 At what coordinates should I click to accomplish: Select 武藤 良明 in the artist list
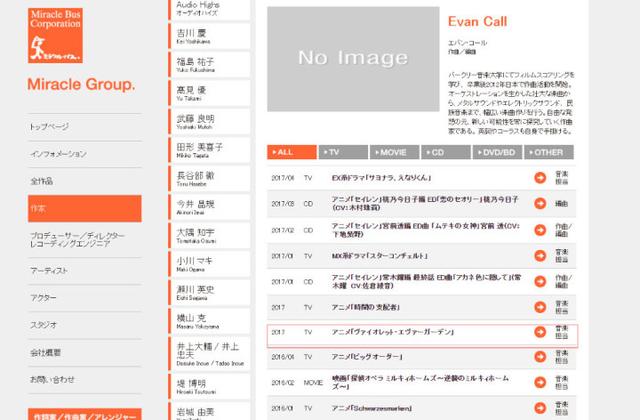click(209, 122)
